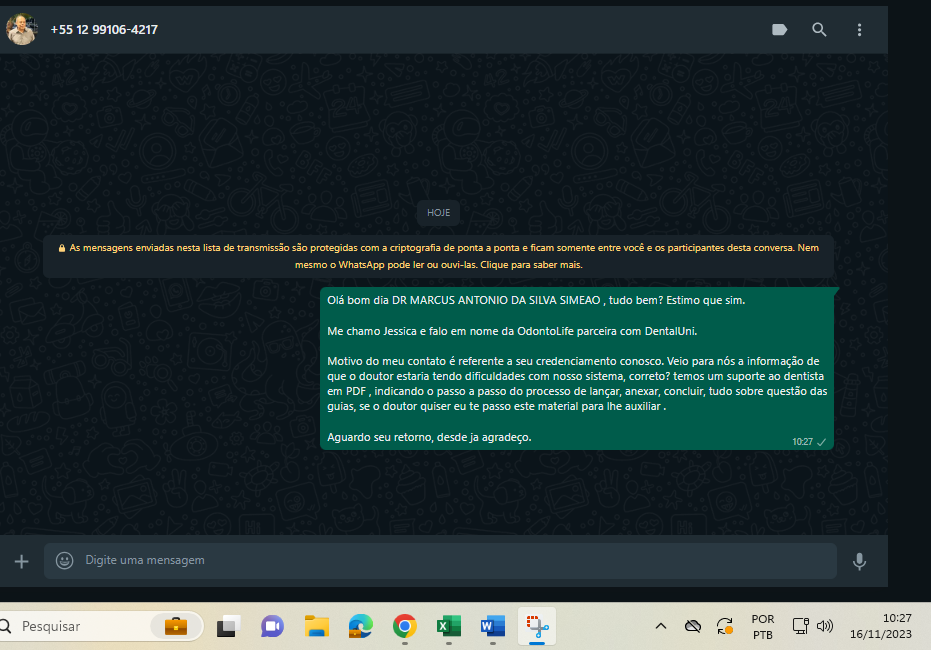Switch to Google Chrome in taskbar
The width and height of the screenshot is (931, 650).
[x=404, y=627]
